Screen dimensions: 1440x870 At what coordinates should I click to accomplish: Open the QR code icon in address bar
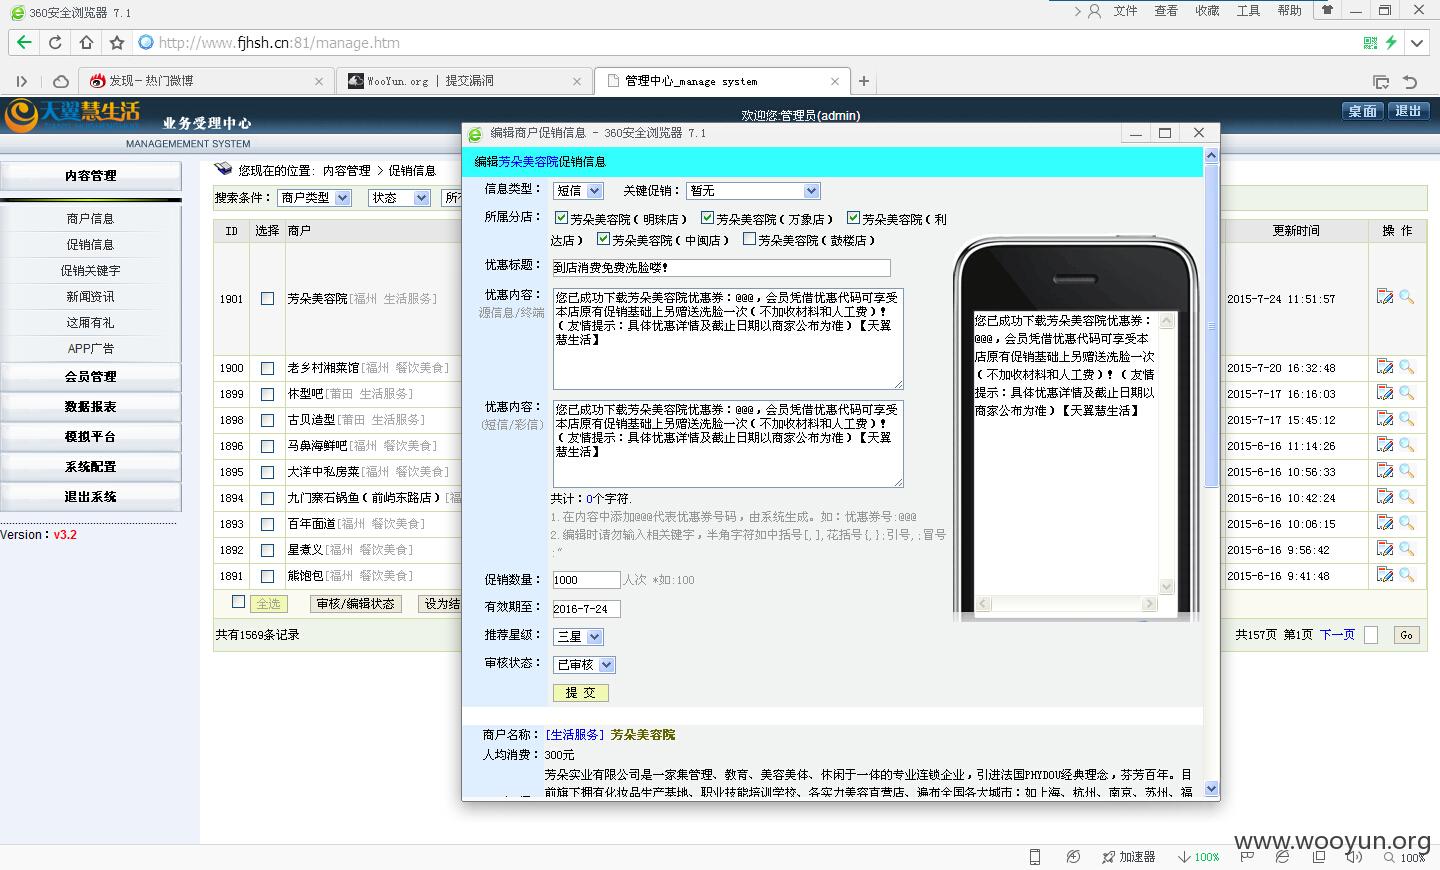(x=1370, y=42)
